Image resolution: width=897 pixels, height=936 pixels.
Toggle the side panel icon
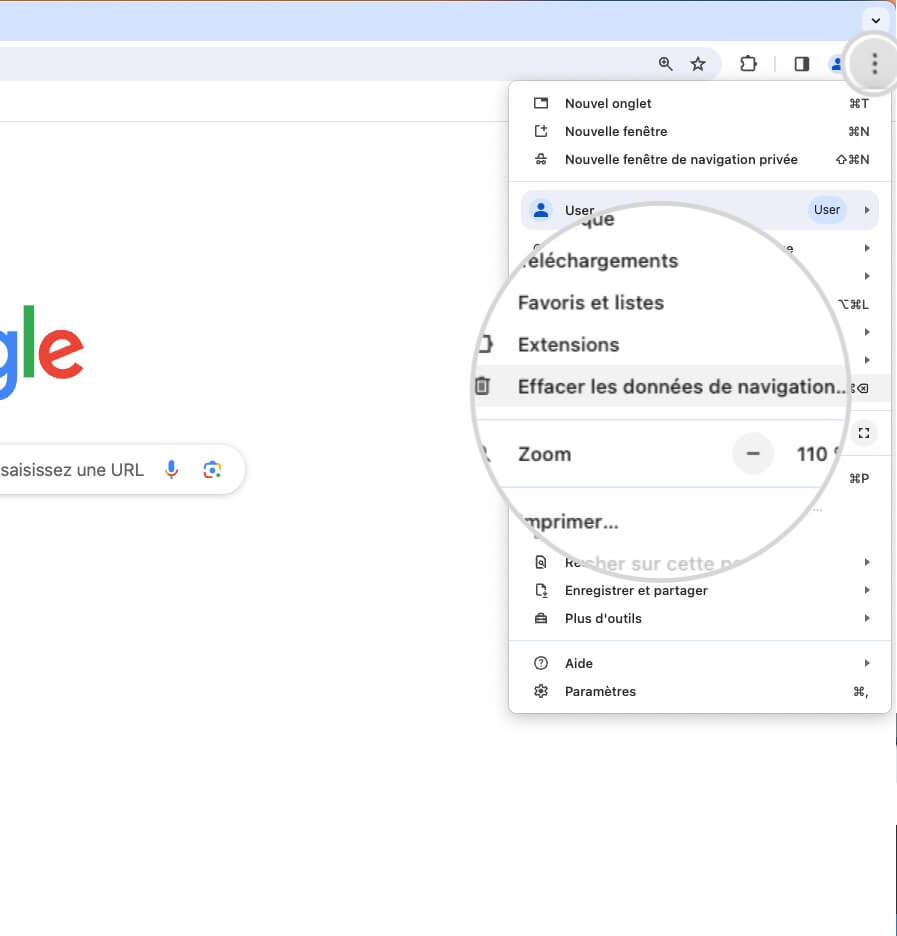click(x=802, y=63)
